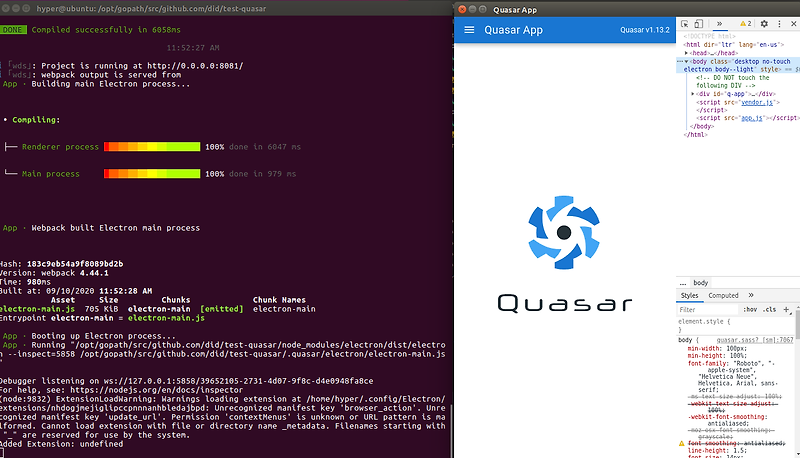800x458 pixels.
Task: Click the -webkit-font-smoothing property
Action: (727, 417)
